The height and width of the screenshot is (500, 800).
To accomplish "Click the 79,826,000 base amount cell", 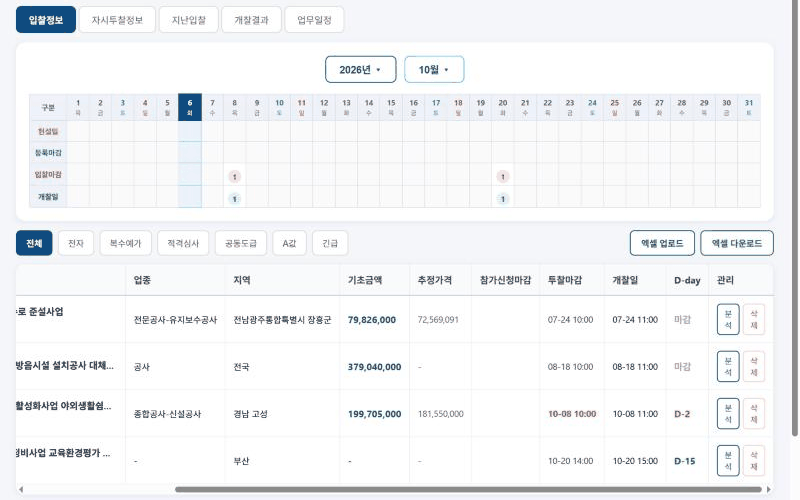I will [372, 320].
